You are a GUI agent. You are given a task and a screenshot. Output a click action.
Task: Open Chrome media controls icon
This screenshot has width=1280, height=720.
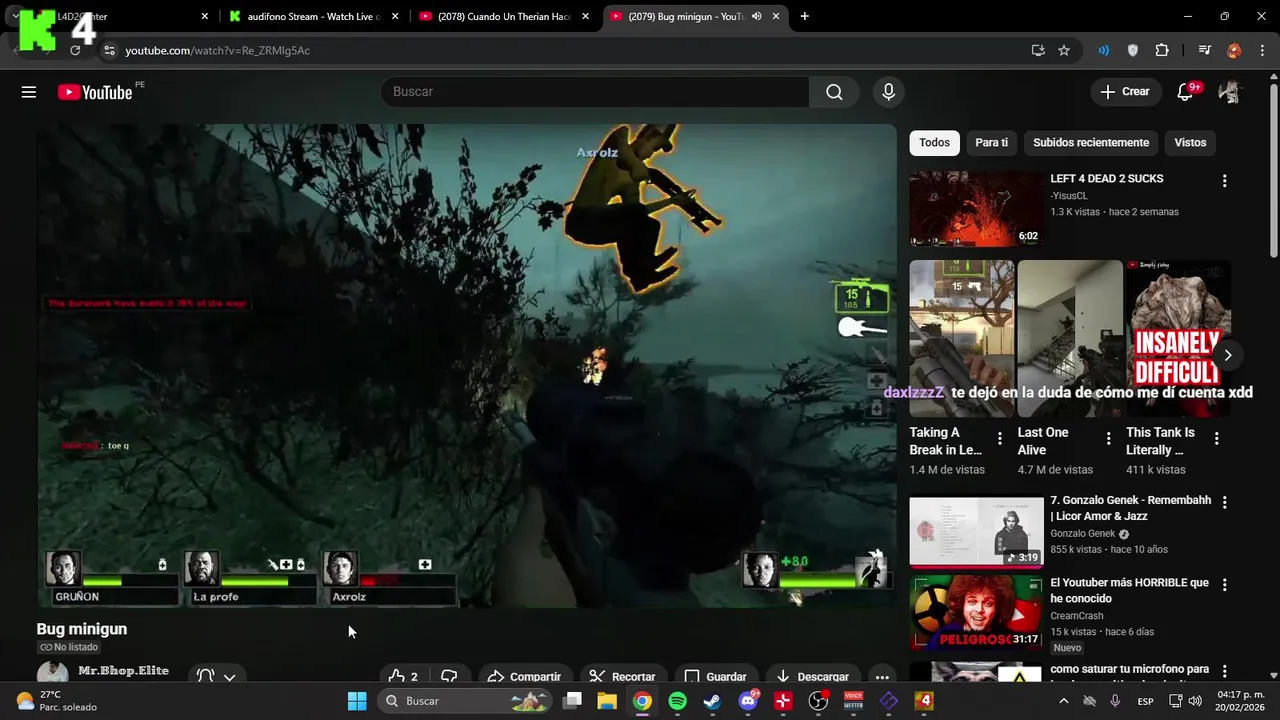click(x=1205, y=50)
